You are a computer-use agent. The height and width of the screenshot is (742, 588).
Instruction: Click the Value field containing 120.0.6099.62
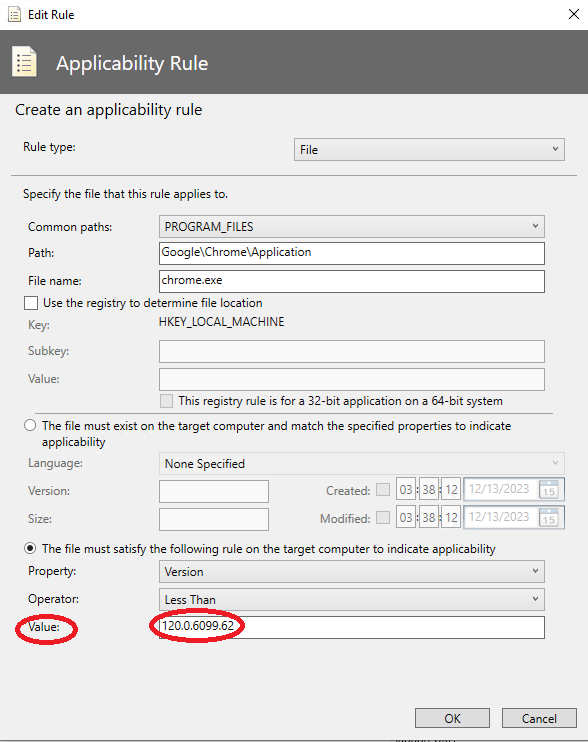point(351,627)
